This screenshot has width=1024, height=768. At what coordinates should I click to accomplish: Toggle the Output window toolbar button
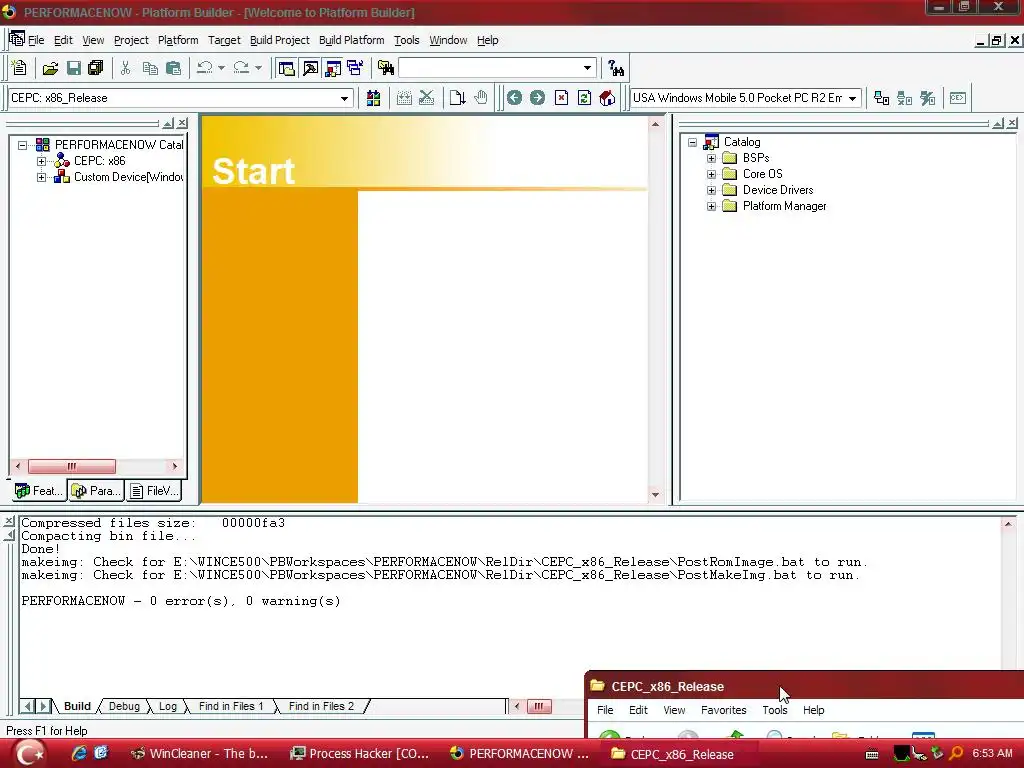pyautogui.click(x=310, y=68)
